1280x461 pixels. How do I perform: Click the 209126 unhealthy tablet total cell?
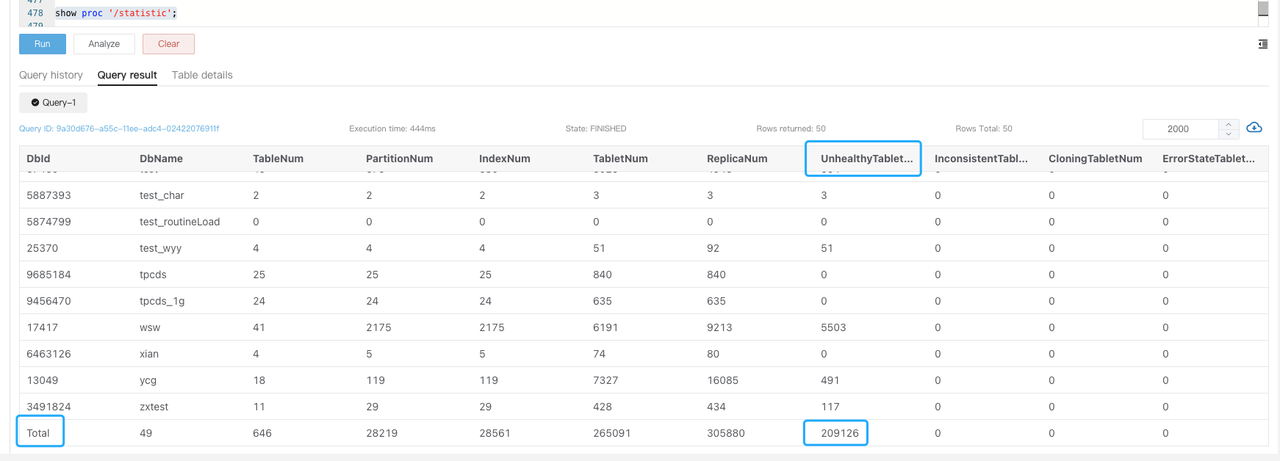point(837,433)
